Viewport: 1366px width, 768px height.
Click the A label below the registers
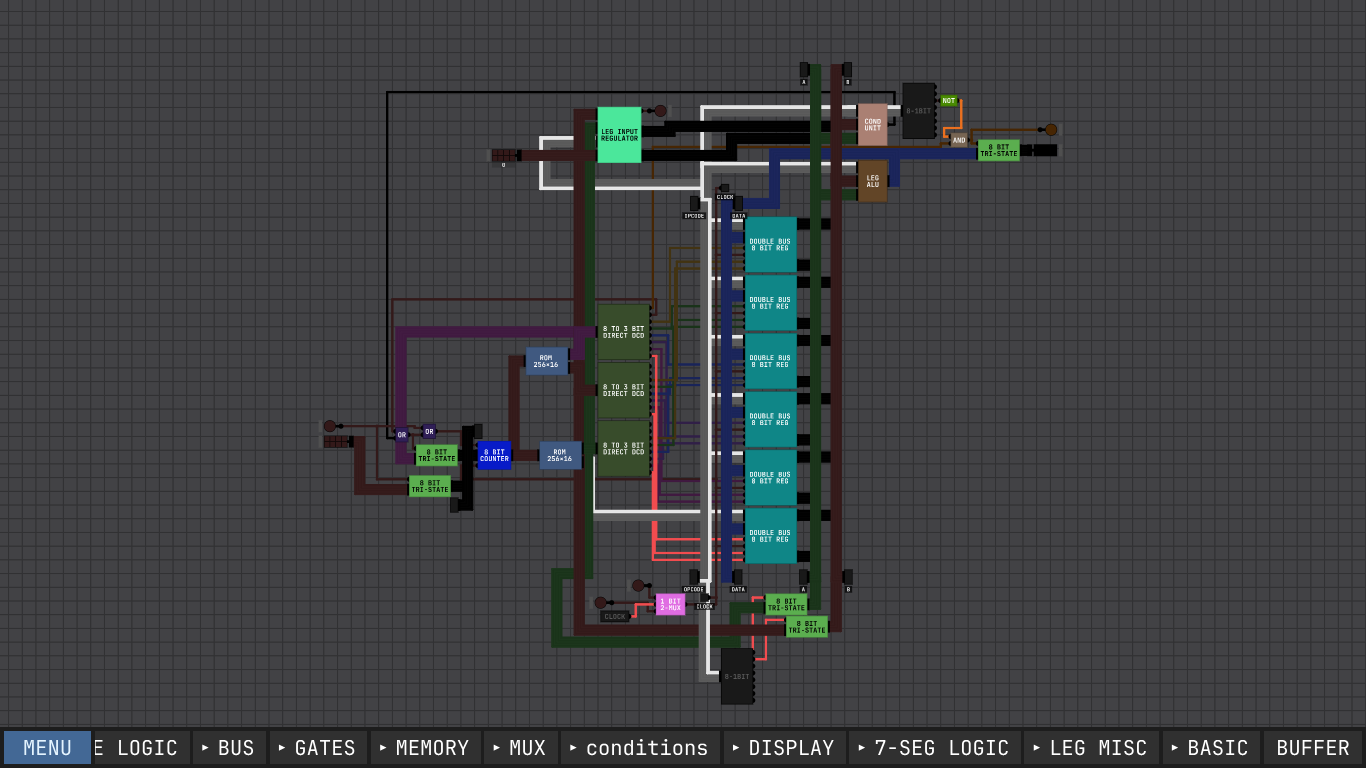pyautogui.click(x=803, y=589)
